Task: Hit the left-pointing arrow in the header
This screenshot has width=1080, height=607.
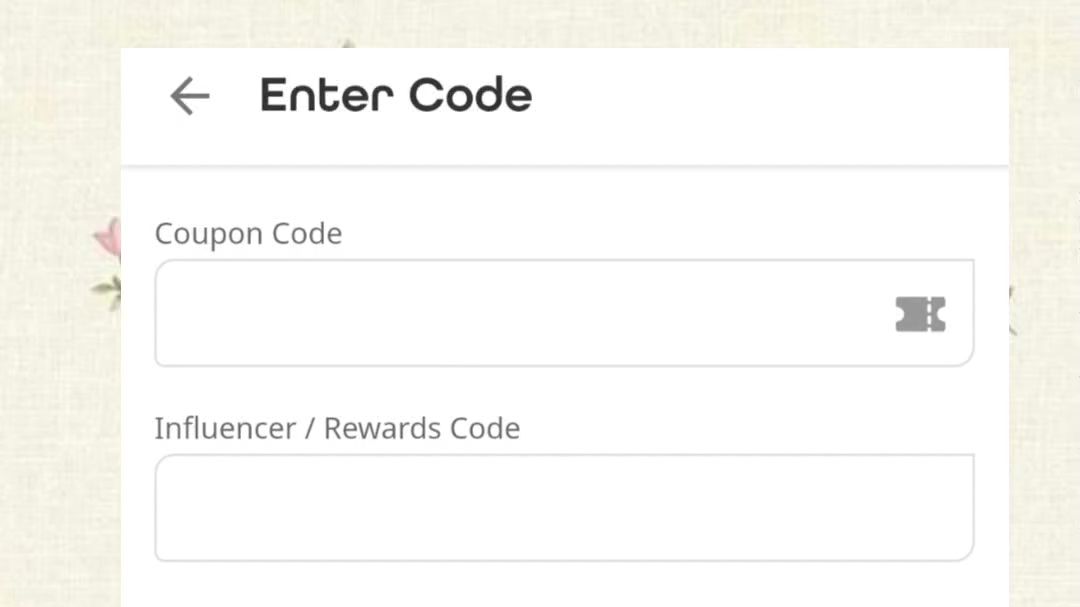Action: tap(189, 97)
